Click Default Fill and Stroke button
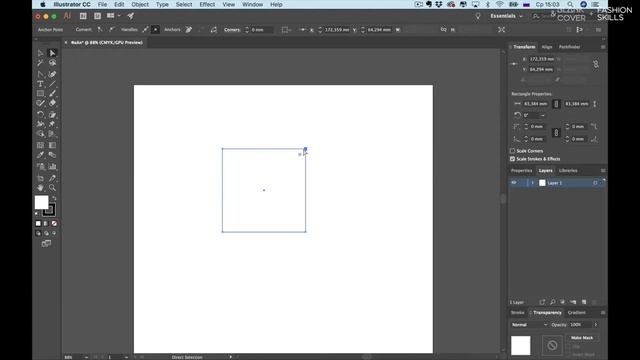Image resolution: width=640 pixels, height=360 pixels. pos(37,213)
